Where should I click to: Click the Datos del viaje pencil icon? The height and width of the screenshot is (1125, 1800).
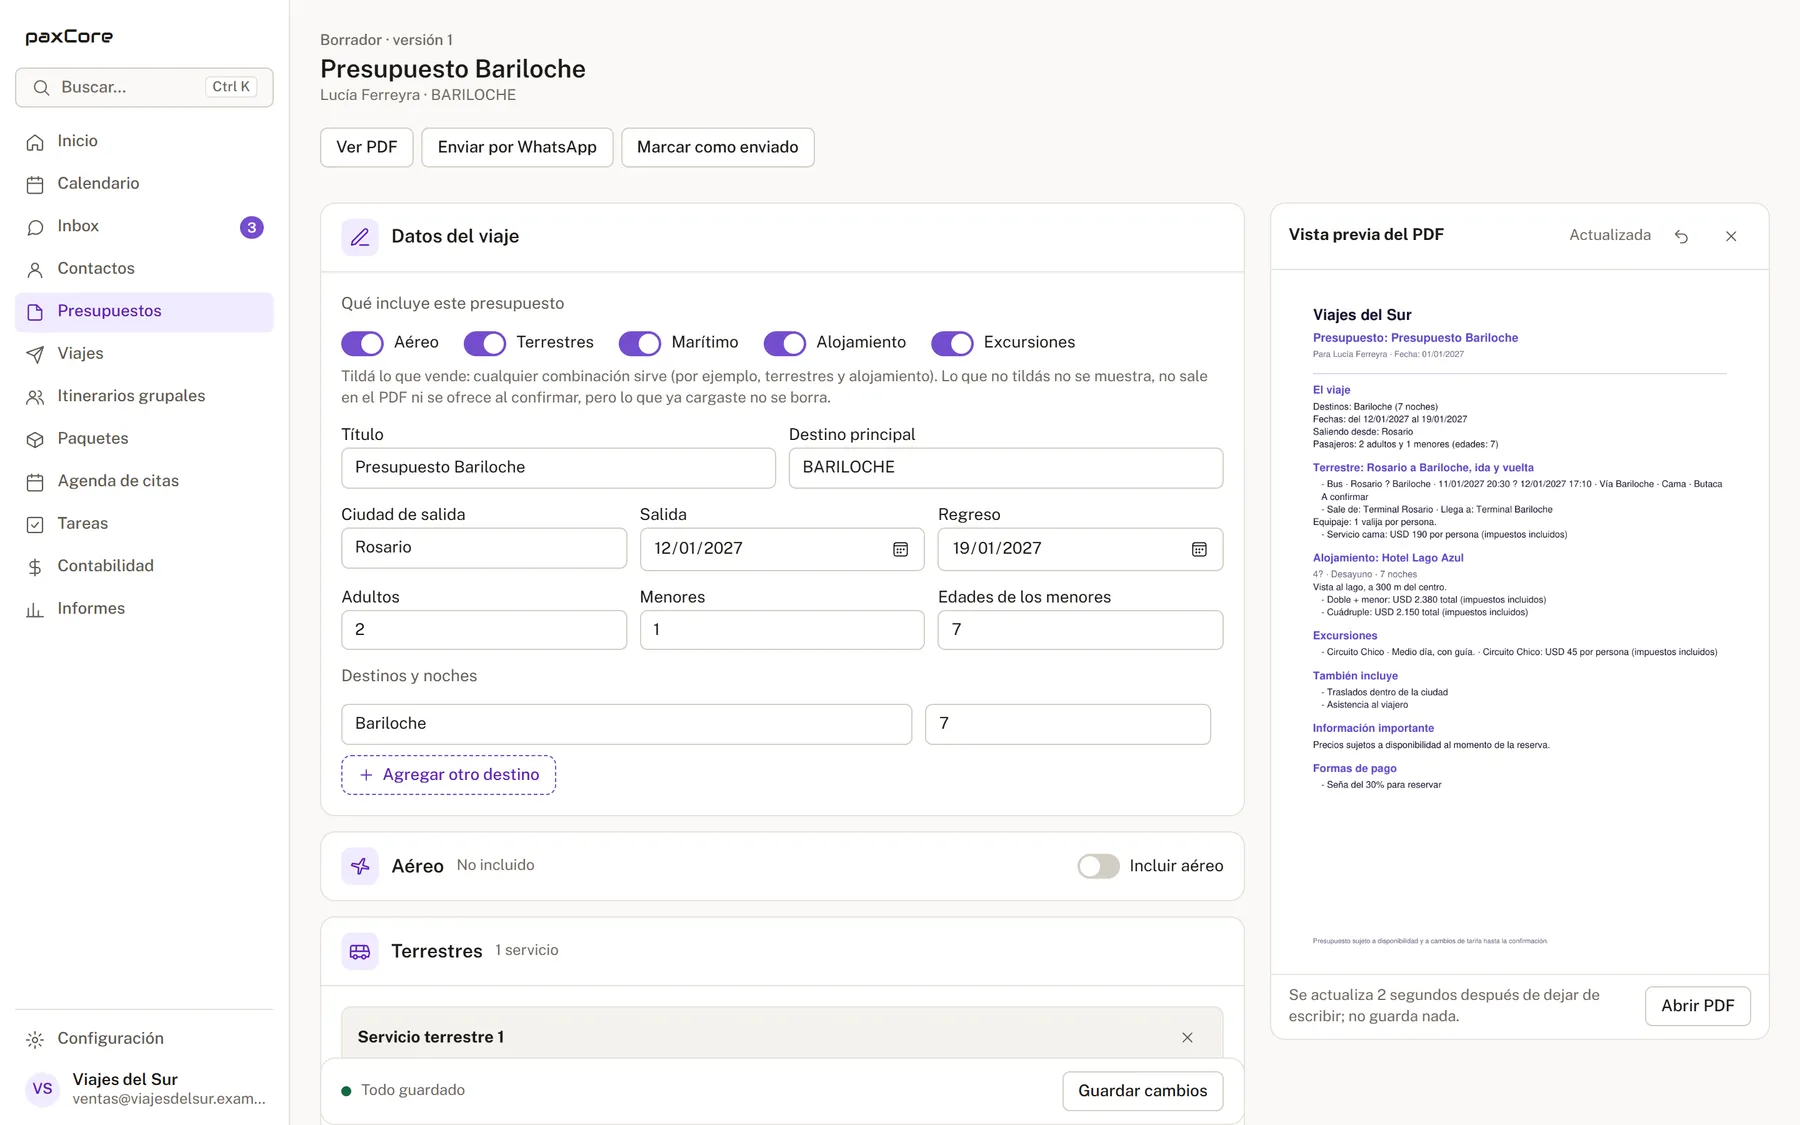pos(360,237)
